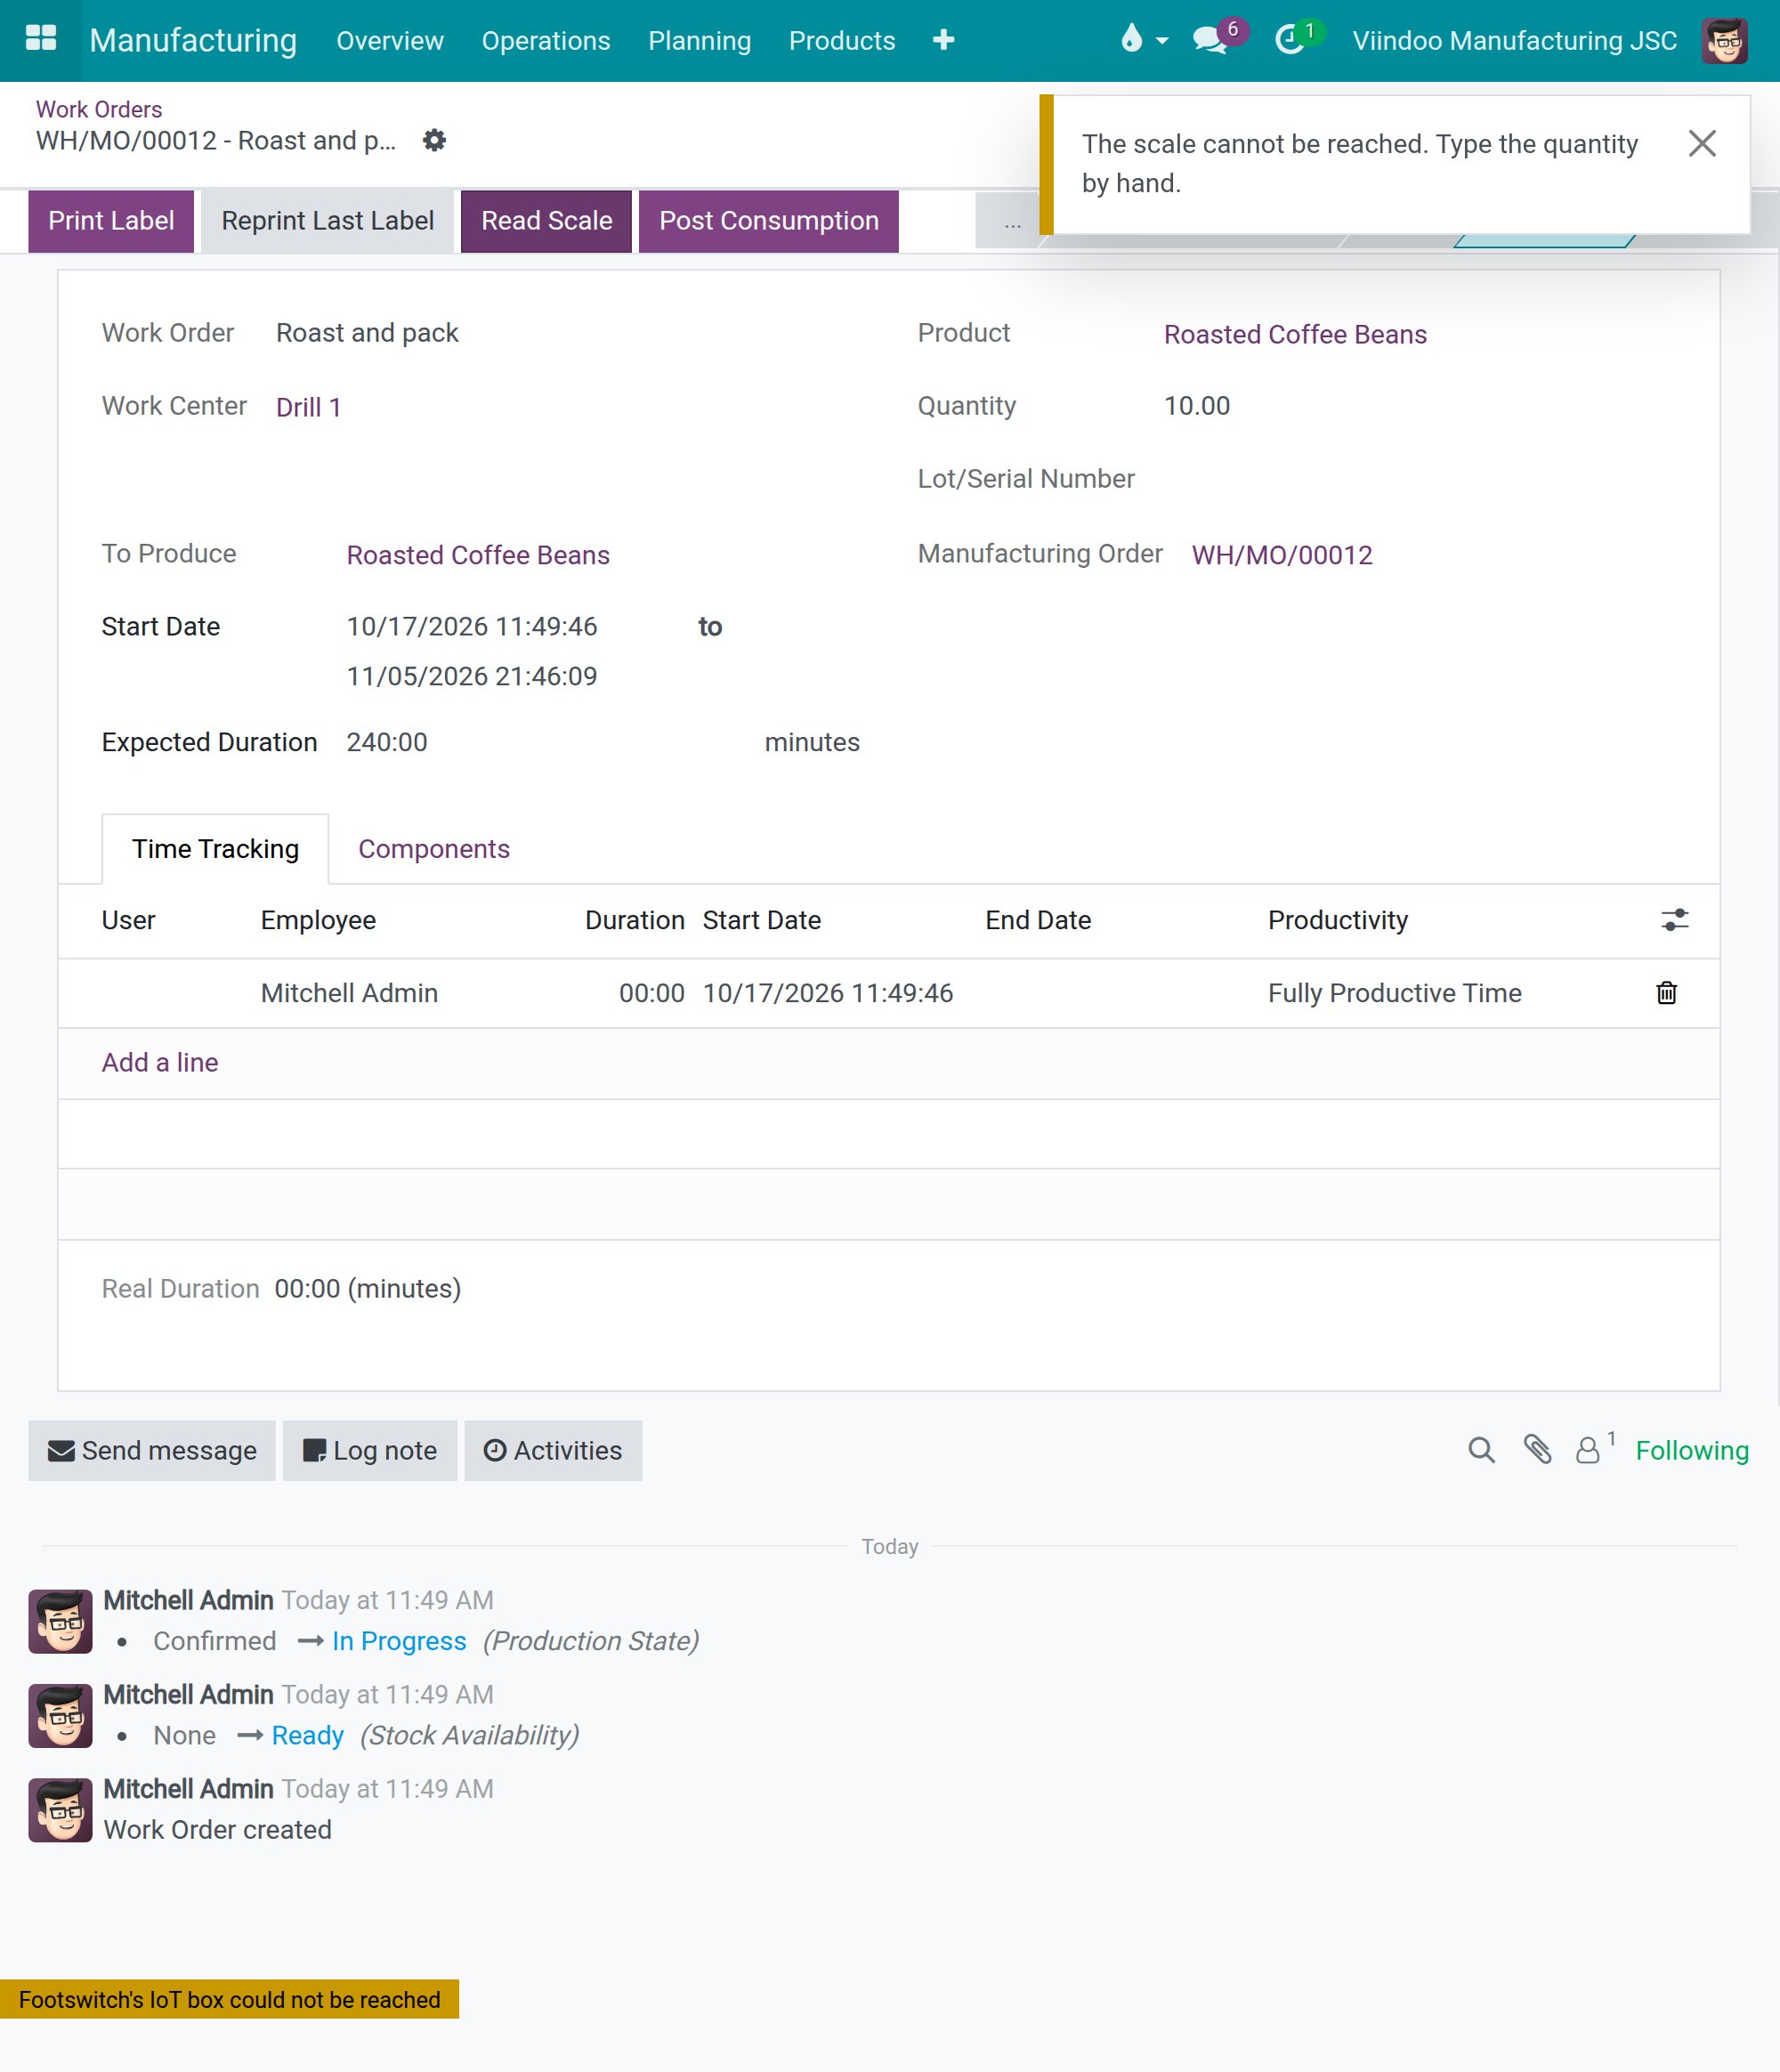Viewport: 1780px width, 2072px height.
Task: Open Drill 1 work center link
Action: 308,407
